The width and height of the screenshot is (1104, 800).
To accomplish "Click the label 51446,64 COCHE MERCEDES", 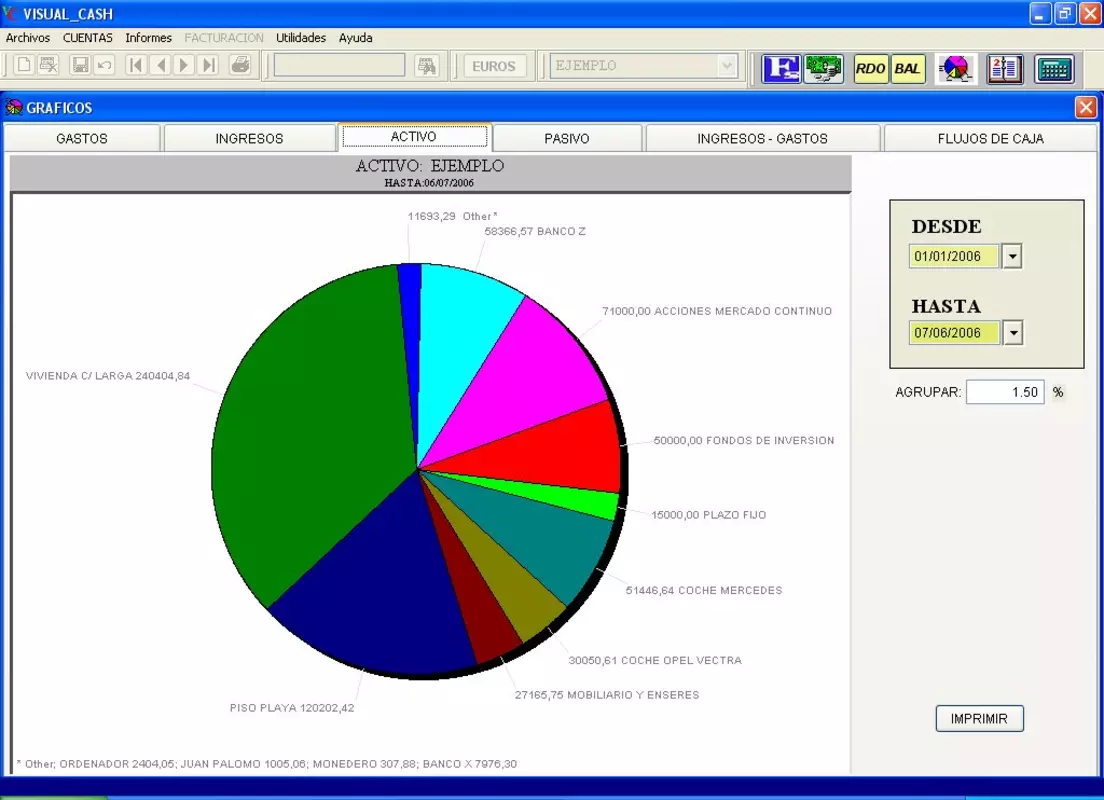I will click(703, 590).
